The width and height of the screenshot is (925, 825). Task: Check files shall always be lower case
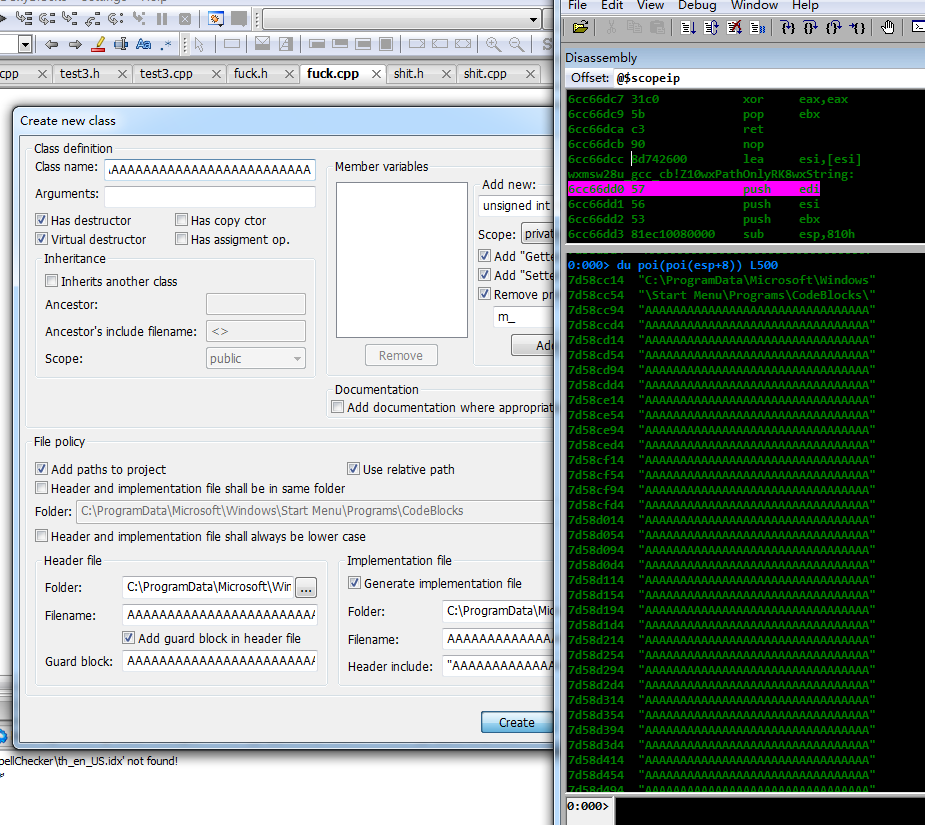pos(41,536)
